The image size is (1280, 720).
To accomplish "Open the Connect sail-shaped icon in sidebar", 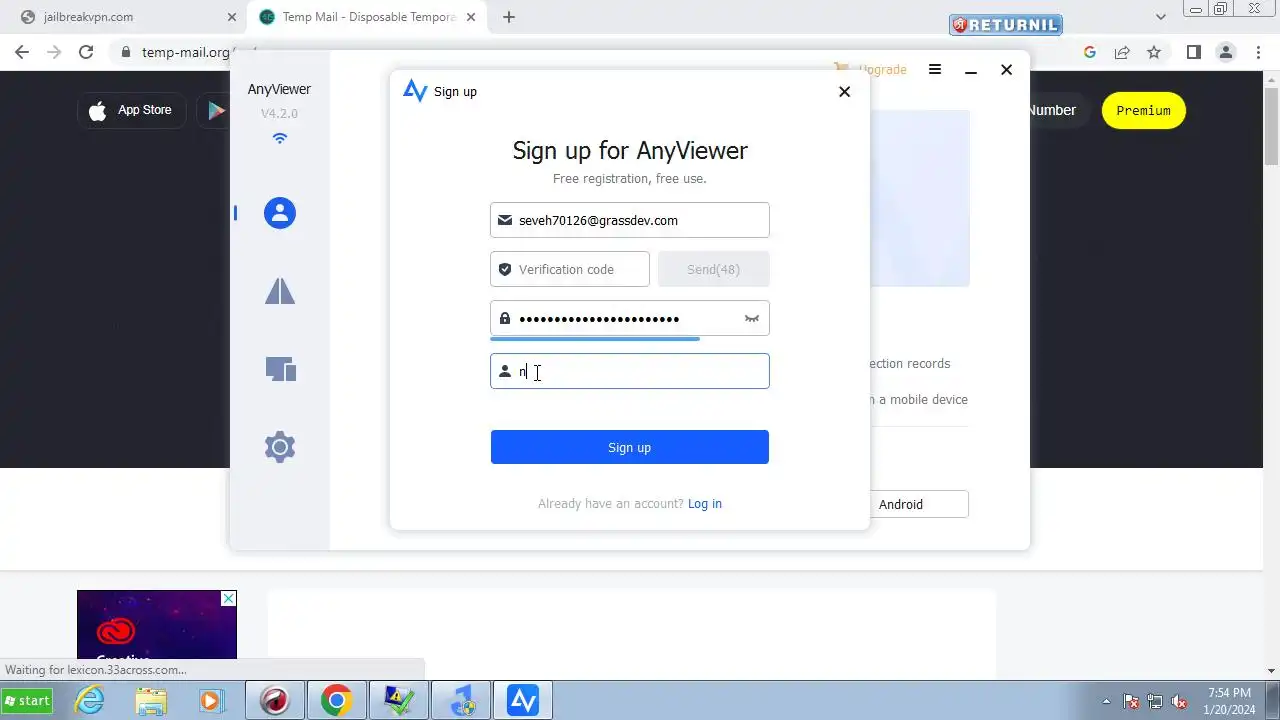I will click(x=280, y=291).
